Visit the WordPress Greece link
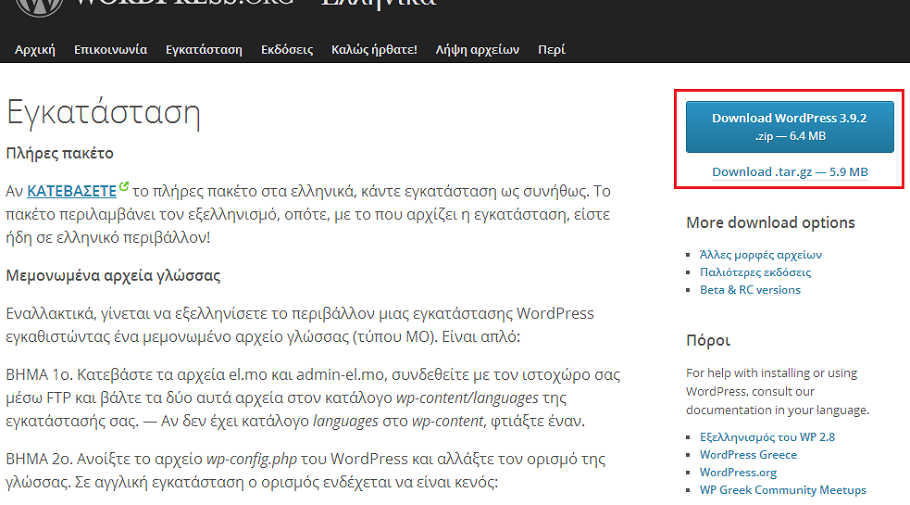Screen dimensions: 910x505 coord(748,454)
